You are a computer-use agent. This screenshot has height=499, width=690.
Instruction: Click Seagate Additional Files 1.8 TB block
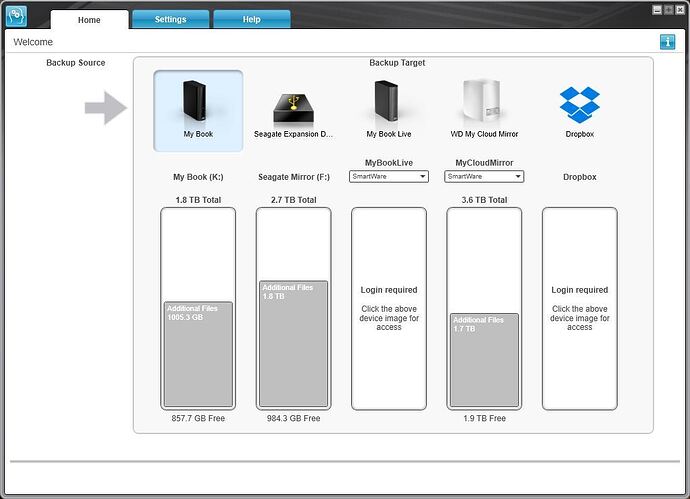pyautogui.click(x=294, y=343)
